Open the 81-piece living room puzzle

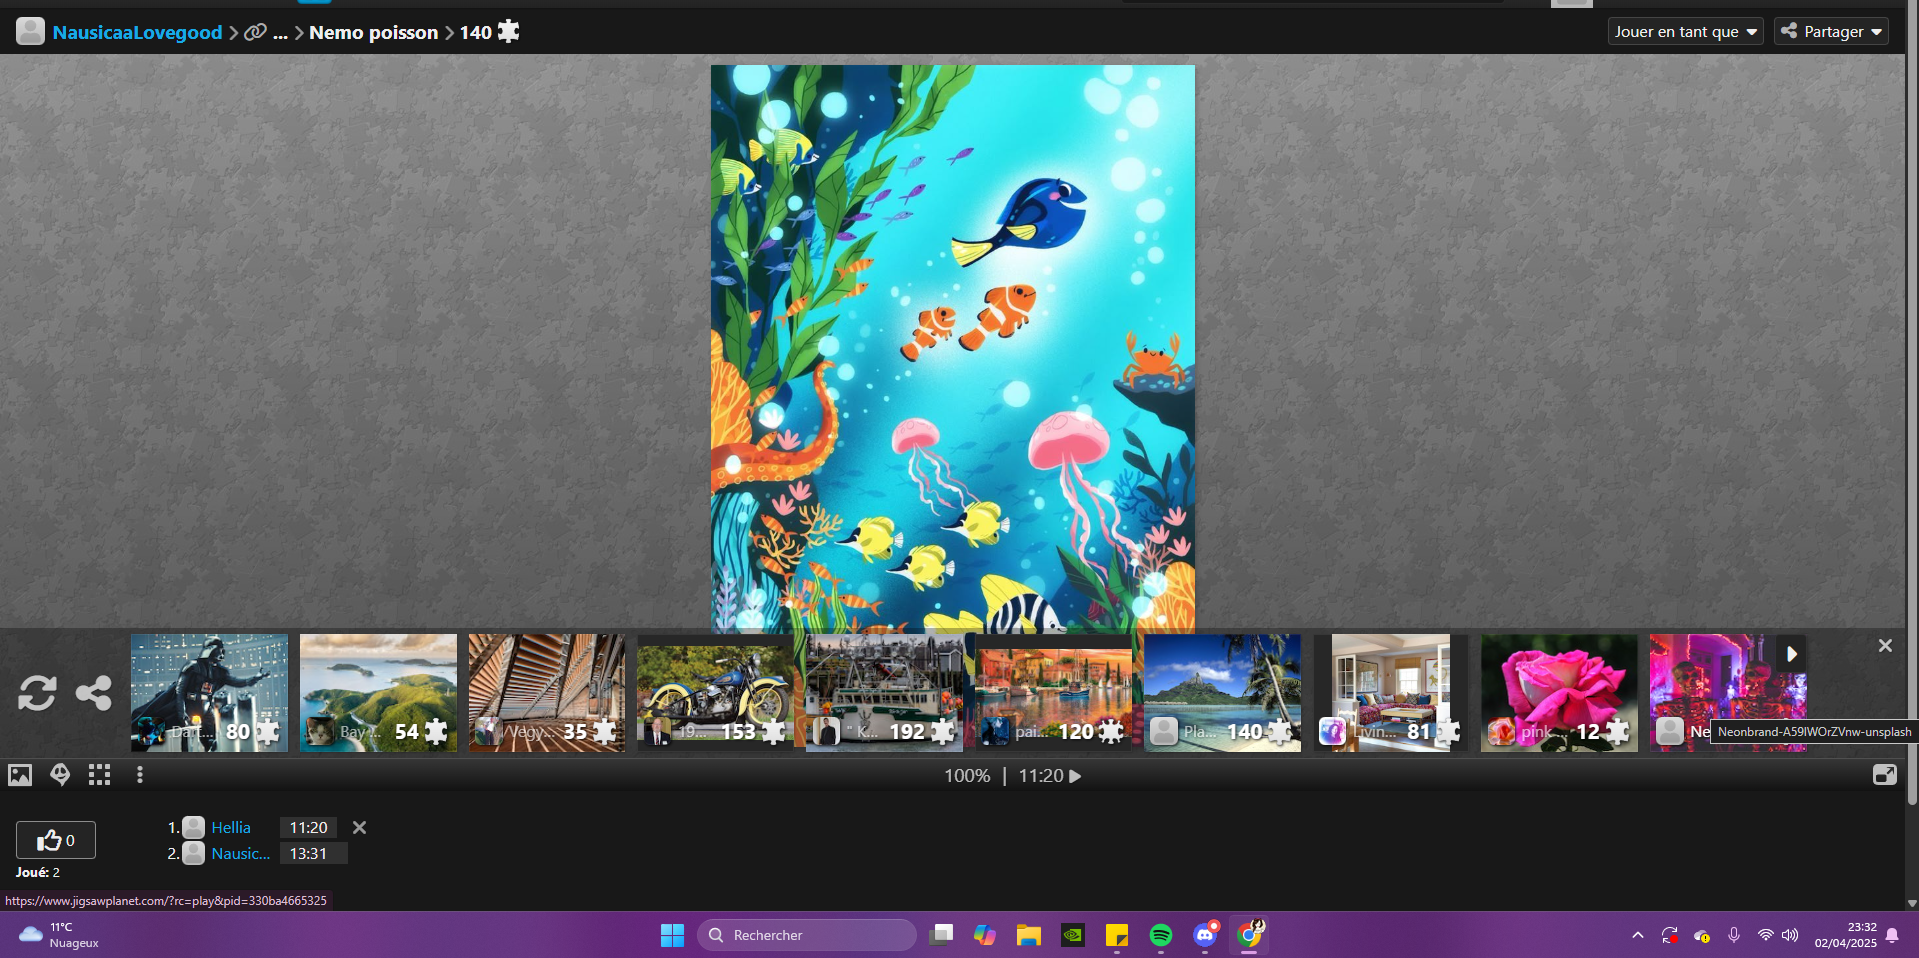point(1392,693)
